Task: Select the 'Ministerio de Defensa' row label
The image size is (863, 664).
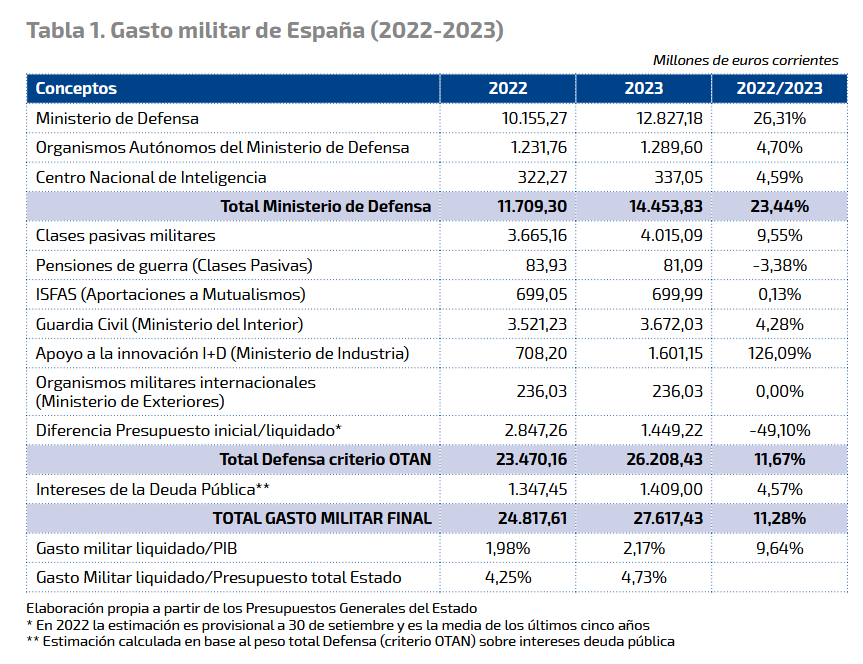Action: [115, 118]
